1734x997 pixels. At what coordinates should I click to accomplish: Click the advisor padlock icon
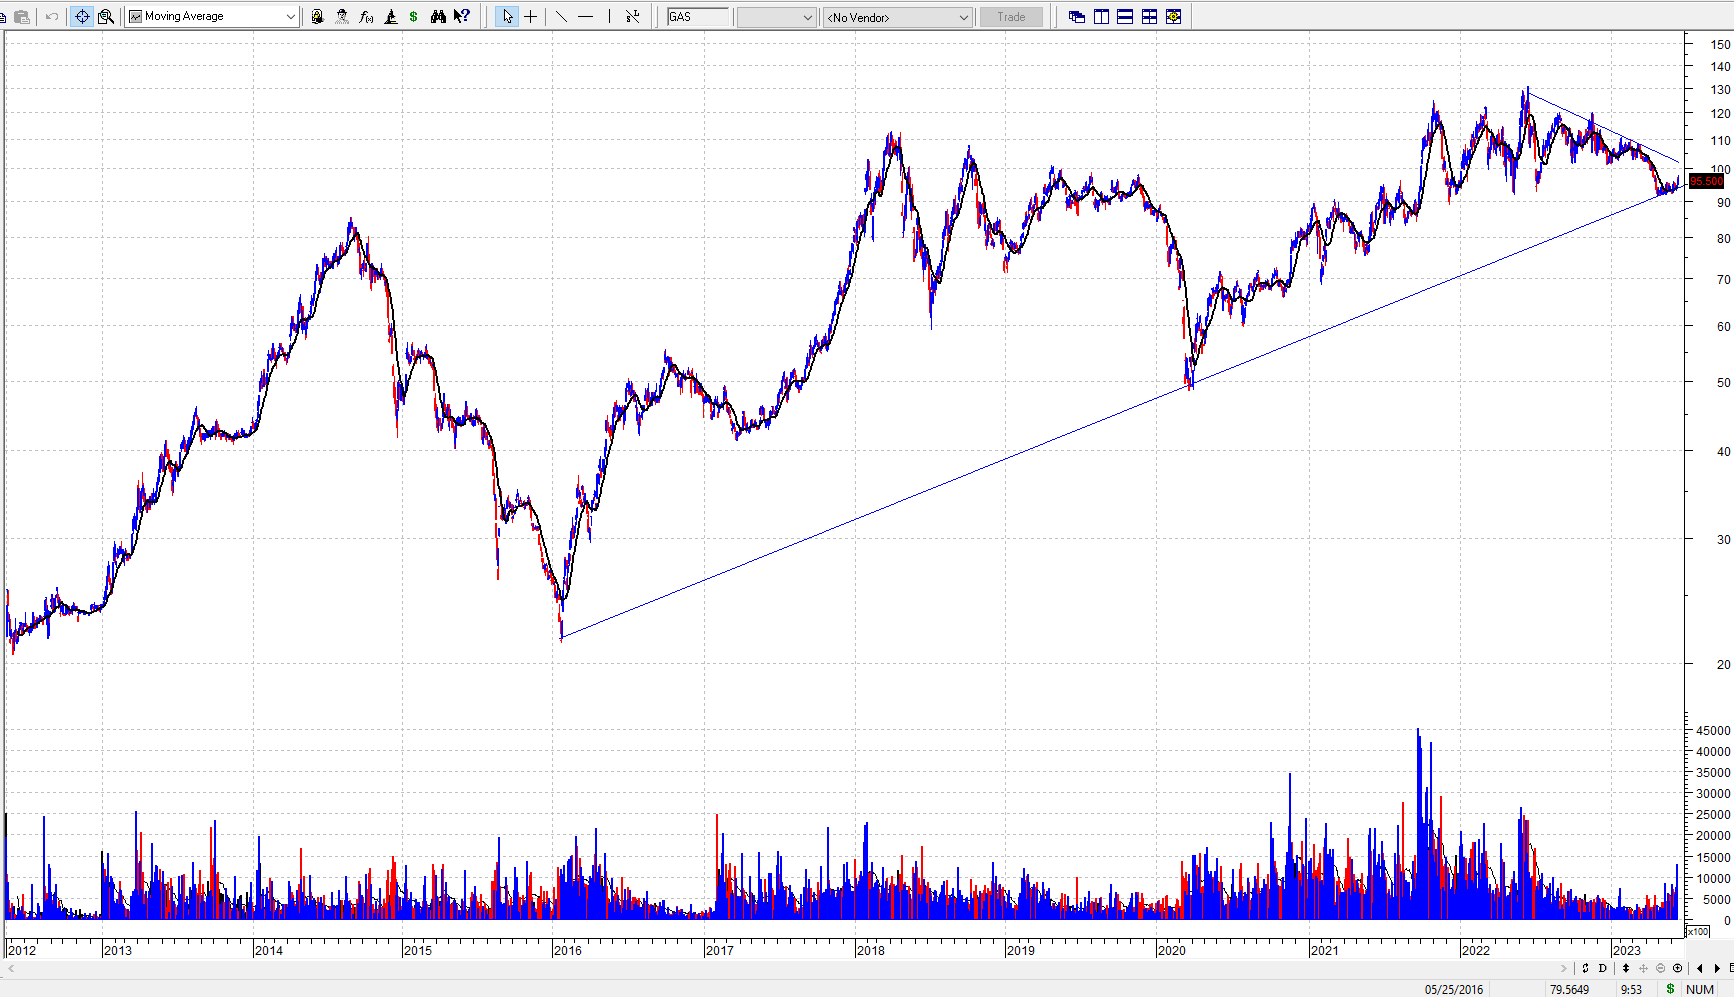317,16
